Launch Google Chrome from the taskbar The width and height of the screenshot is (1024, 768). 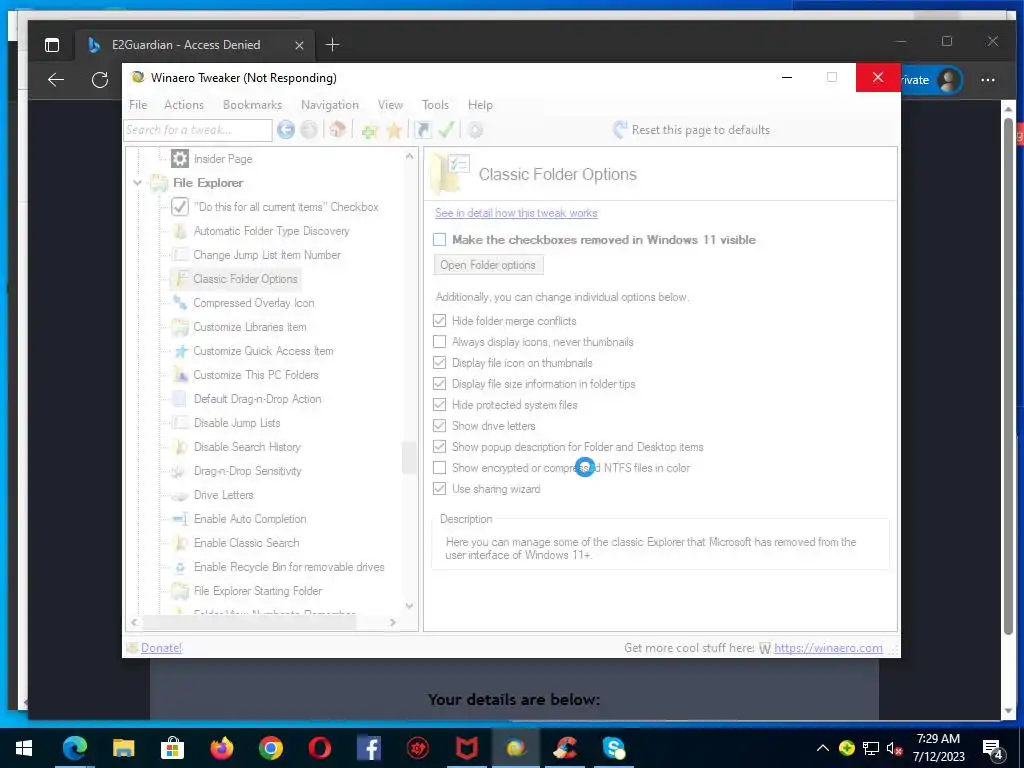pyautogui.click(x=270, y=748)
